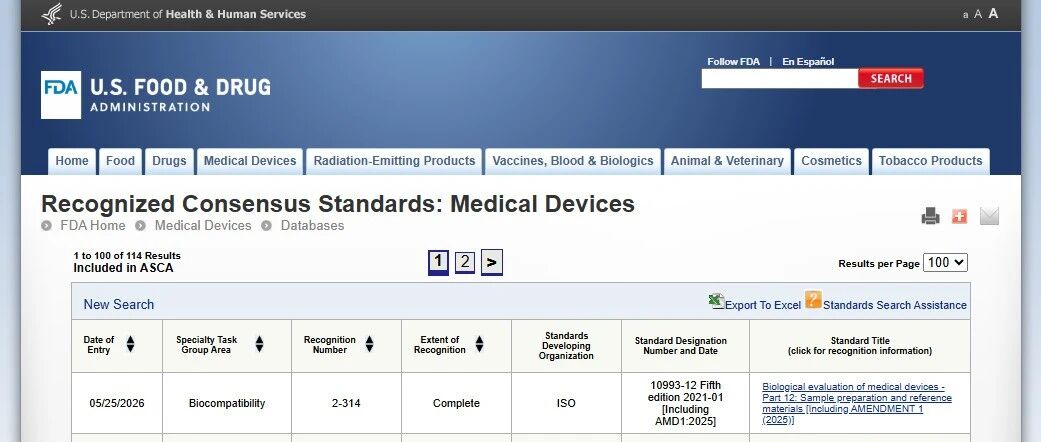Select largest text size 'A'
Screen dimensions: 1041x442
(993, 13)
